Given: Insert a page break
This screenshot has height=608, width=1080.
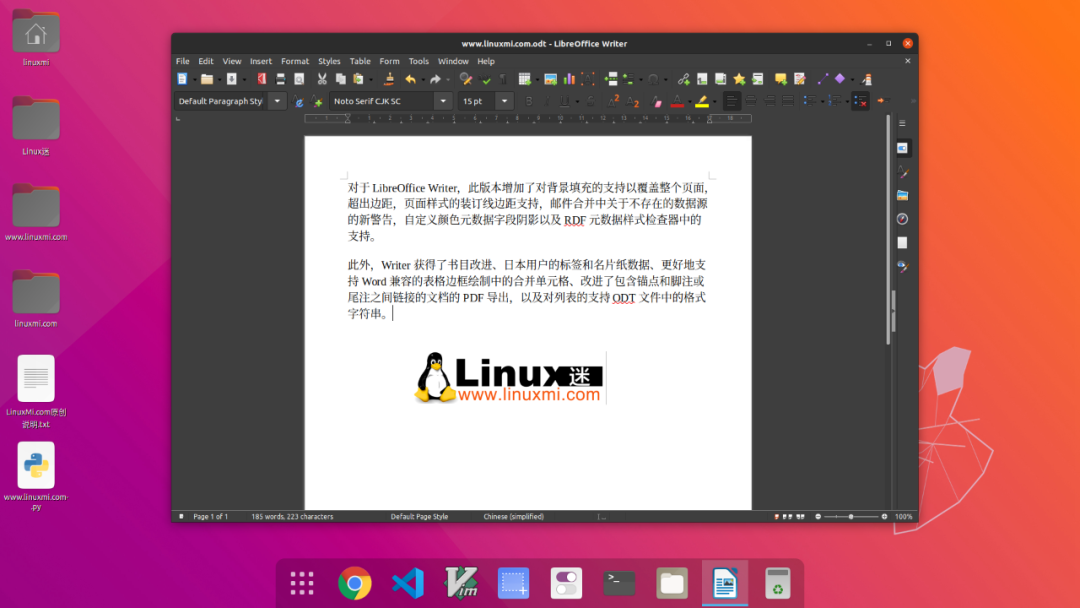Looking at the screenshot, I should (x=611, y=79).
